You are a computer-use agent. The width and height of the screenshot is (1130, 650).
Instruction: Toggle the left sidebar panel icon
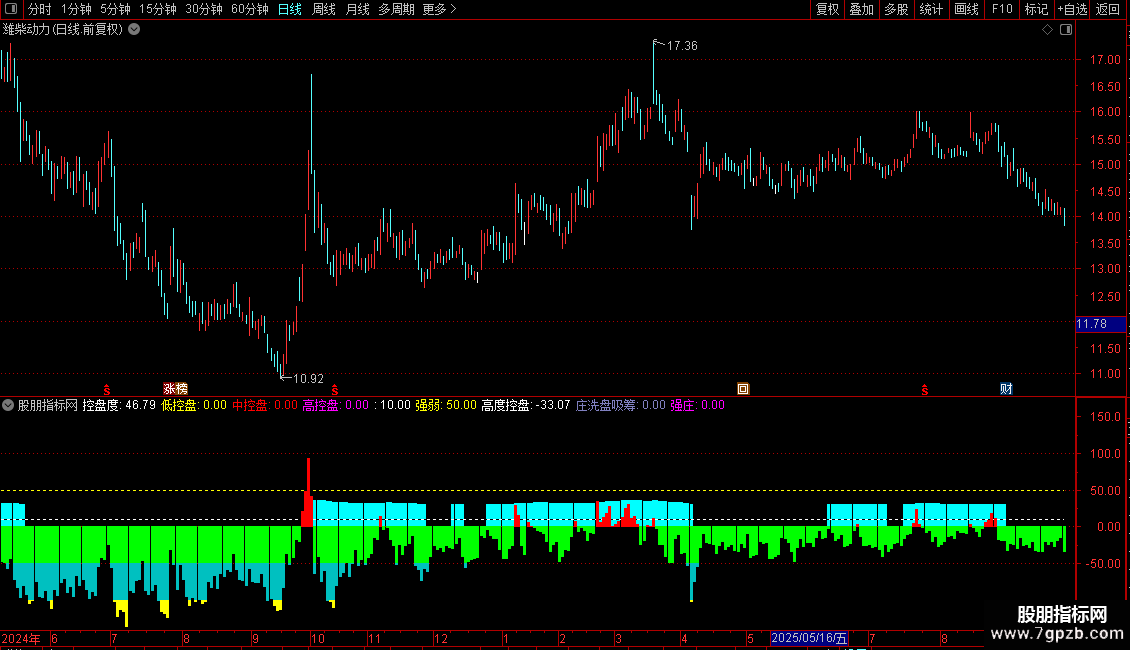10,9
